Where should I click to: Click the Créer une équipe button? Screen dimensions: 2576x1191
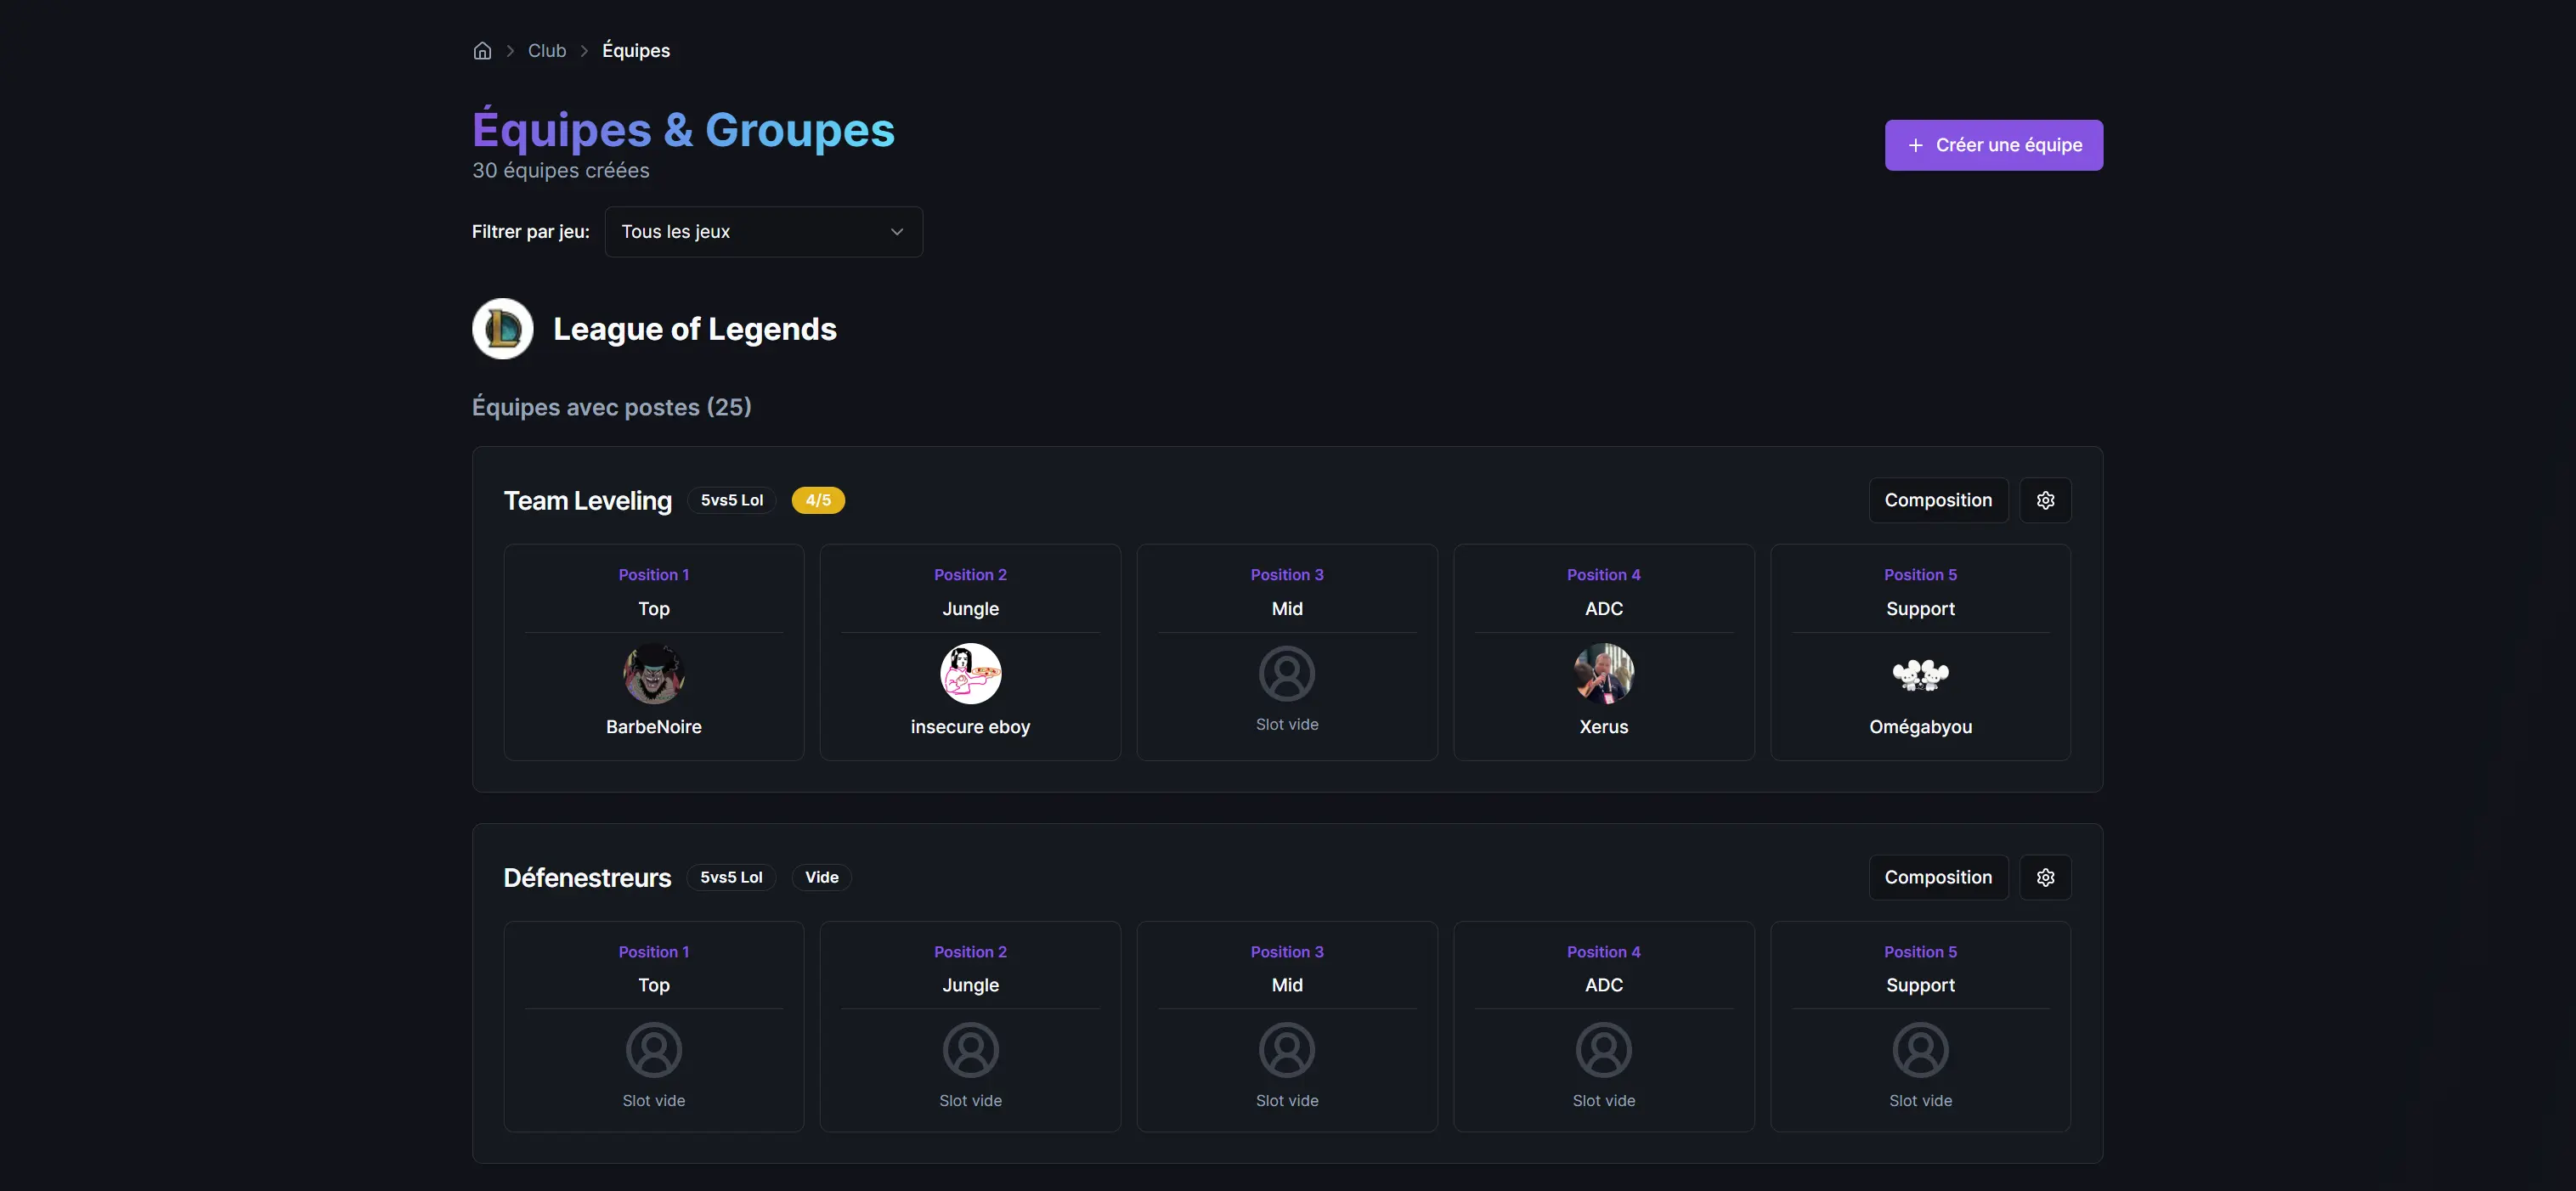tap(1993, 144)
